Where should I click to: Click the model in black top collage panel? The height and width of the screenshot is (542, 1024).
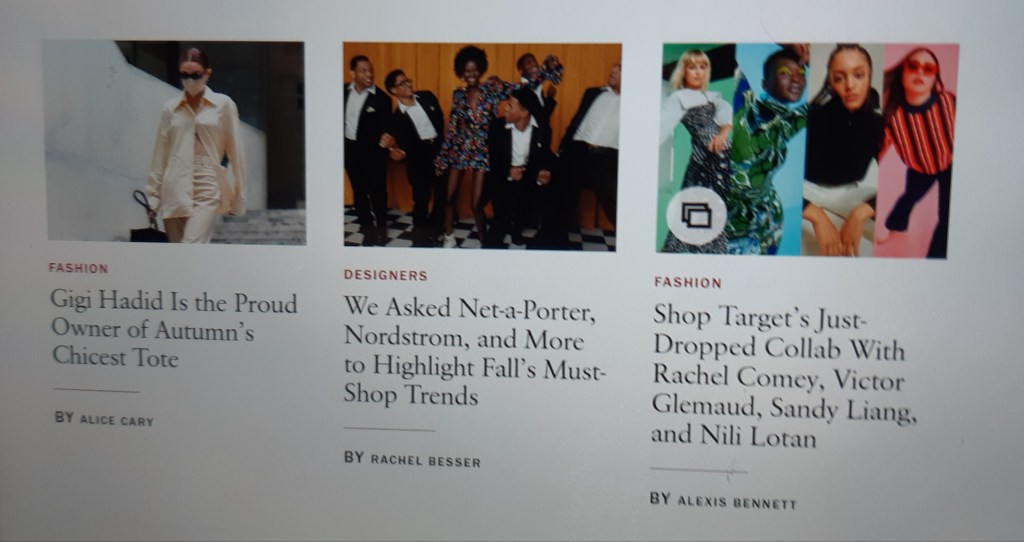tap(842, 150)
